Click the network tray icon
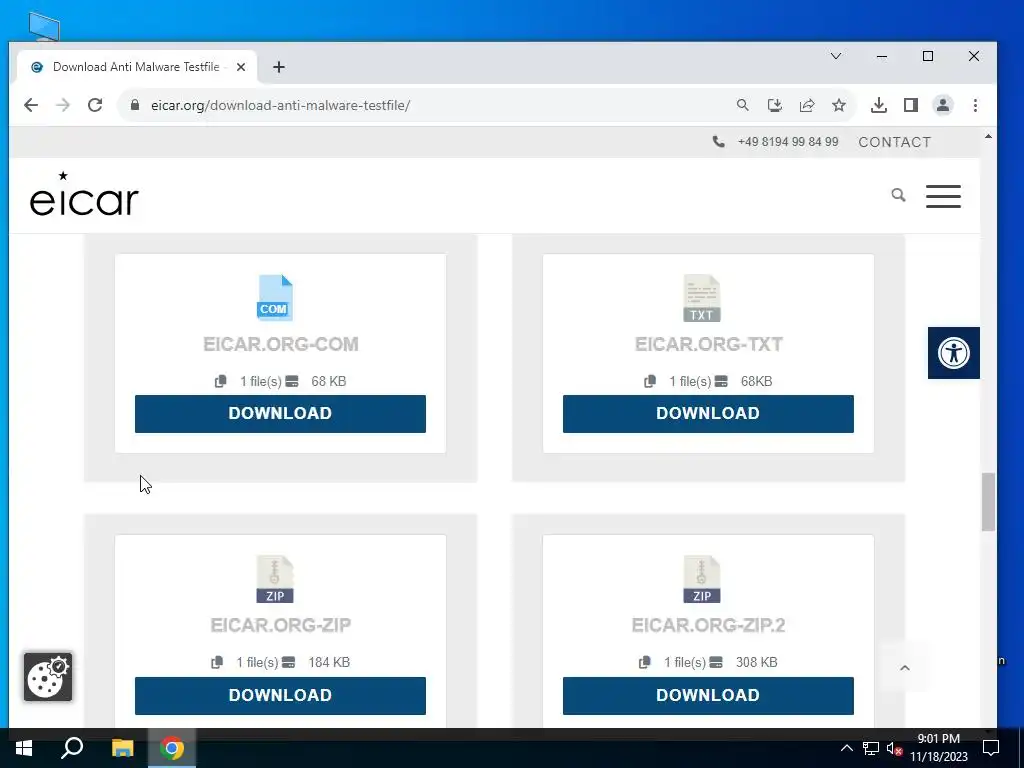This screenshot has width=1024, height=768. [x=871, y=748]
